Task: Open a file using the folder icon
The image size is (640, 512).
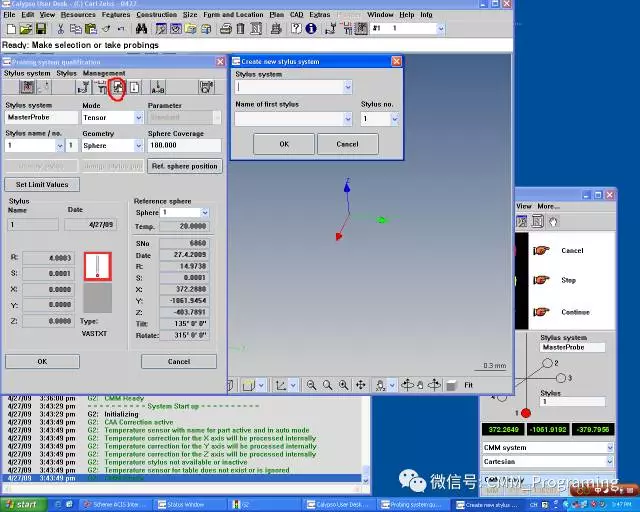Action: (26, 29)
